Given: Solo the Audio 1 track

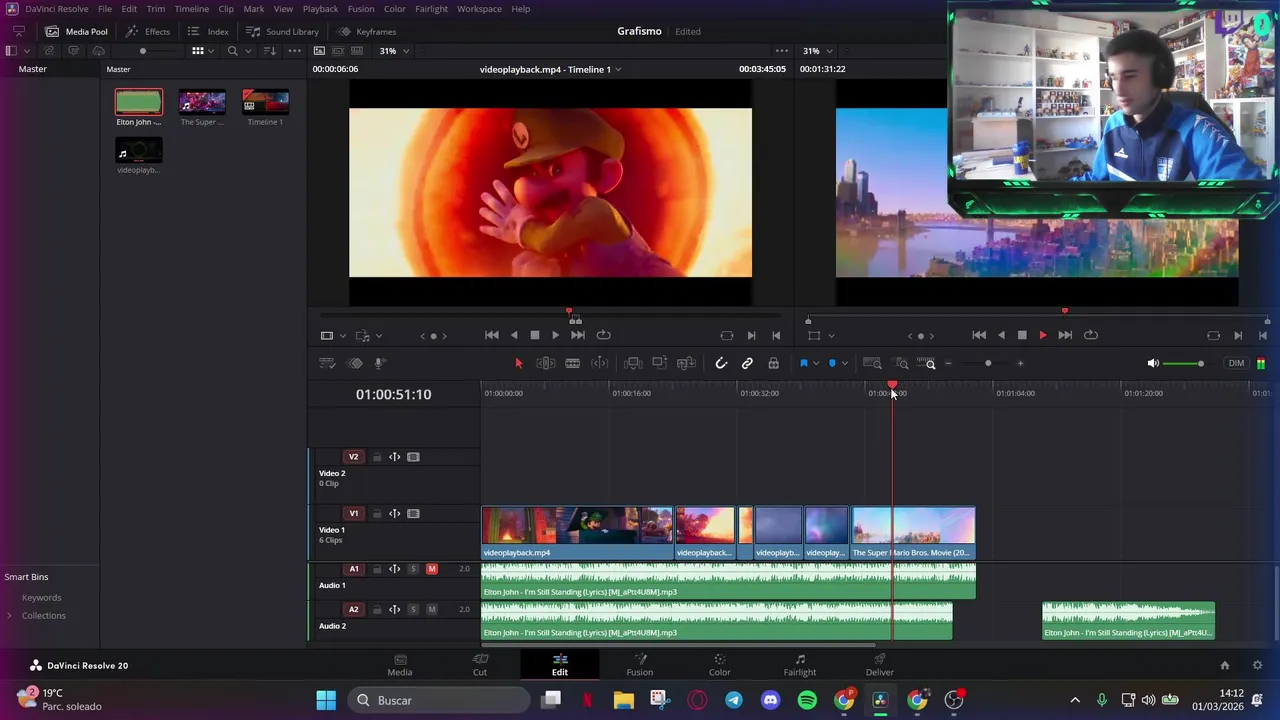Looking at the screenshot, I should click(x=413, y=569).
